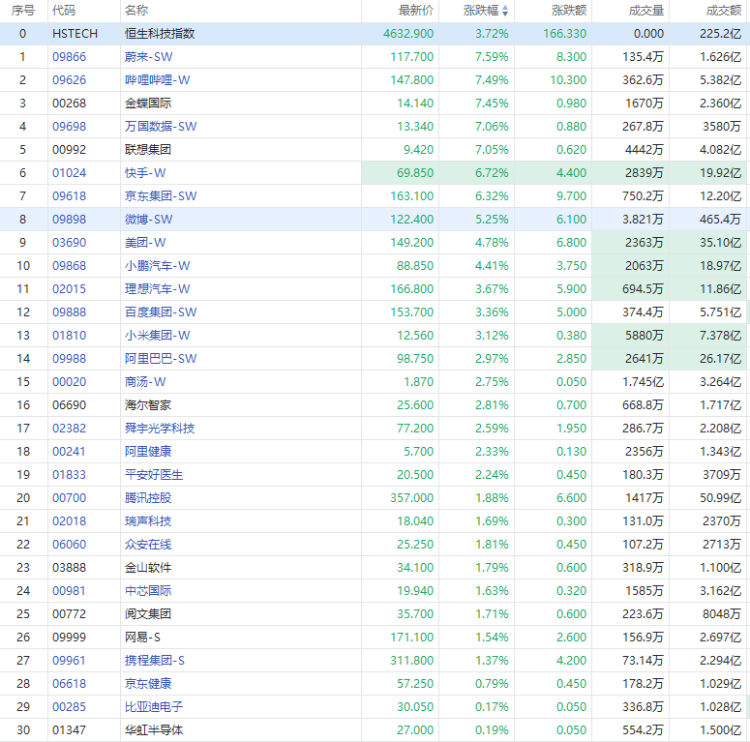Select 联想集团 name cell
This screenshot has width=750, height=742.
coord(148,150)
